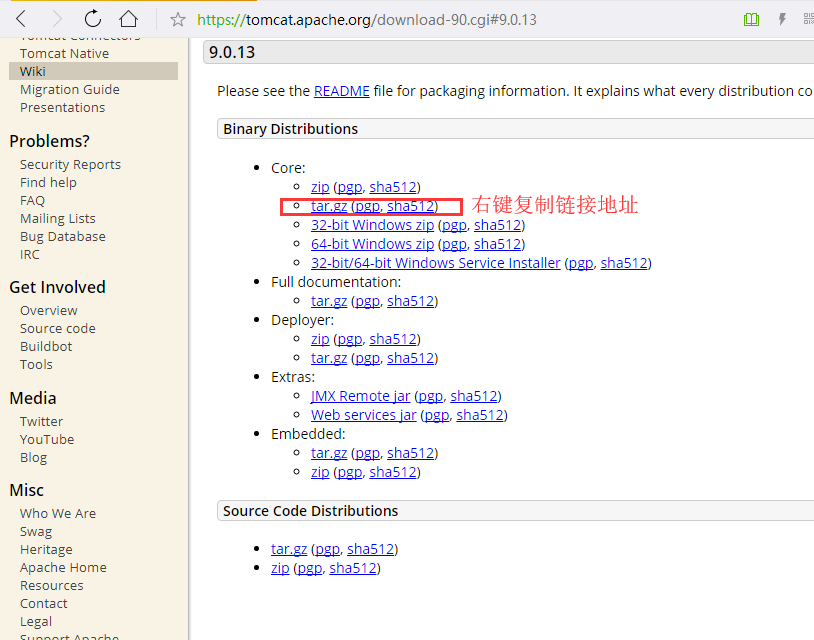The width and height of the screenshot is (814, 640).
Task: Open JMX Remote jar sha512
Action: click(x=473, y=396)
